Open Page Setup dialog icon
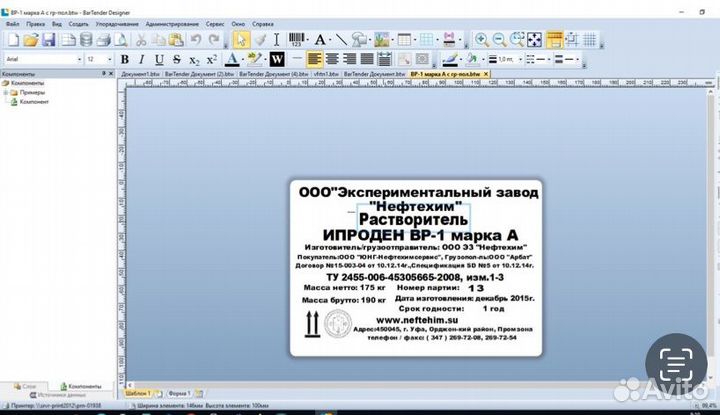Viewport: 720px width, 415px height. click(x=68, y=40)
